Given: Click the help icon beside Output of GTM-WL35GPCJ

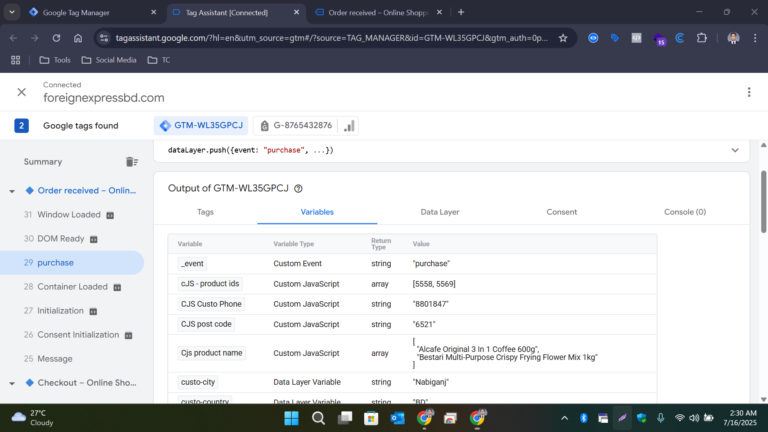Looking at the screenshot, I should pyautogui.click(x=298, y=188).
